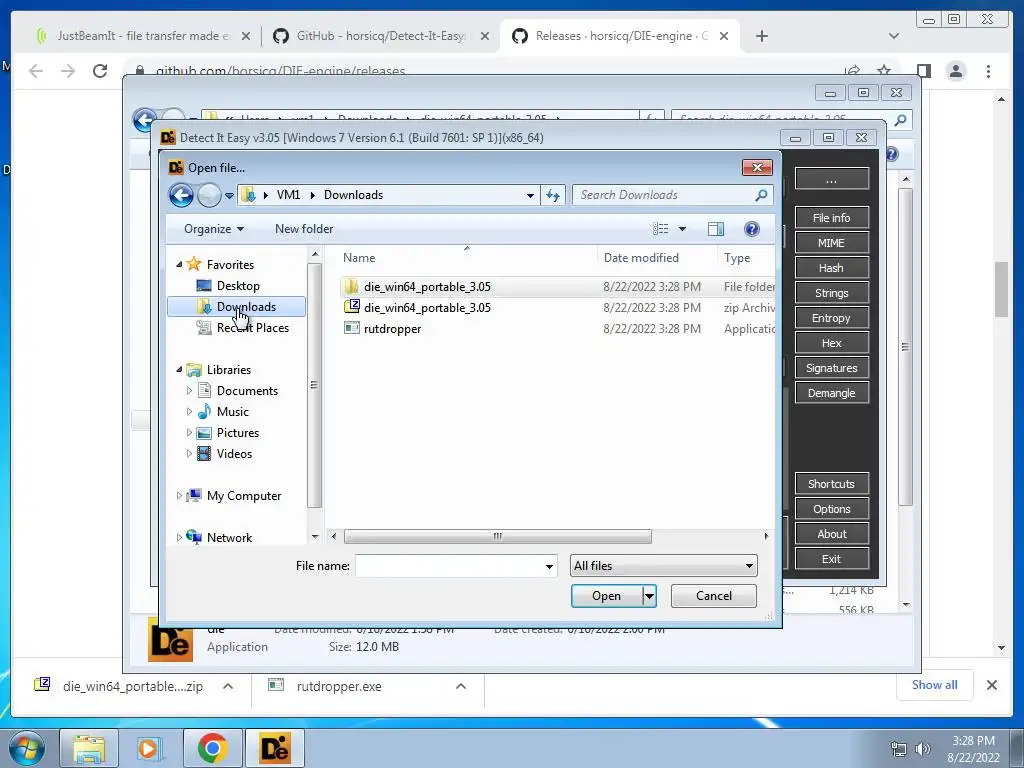Switch to Releases DIE-engine tab
1024x768 pixels.
pos(620,36)
